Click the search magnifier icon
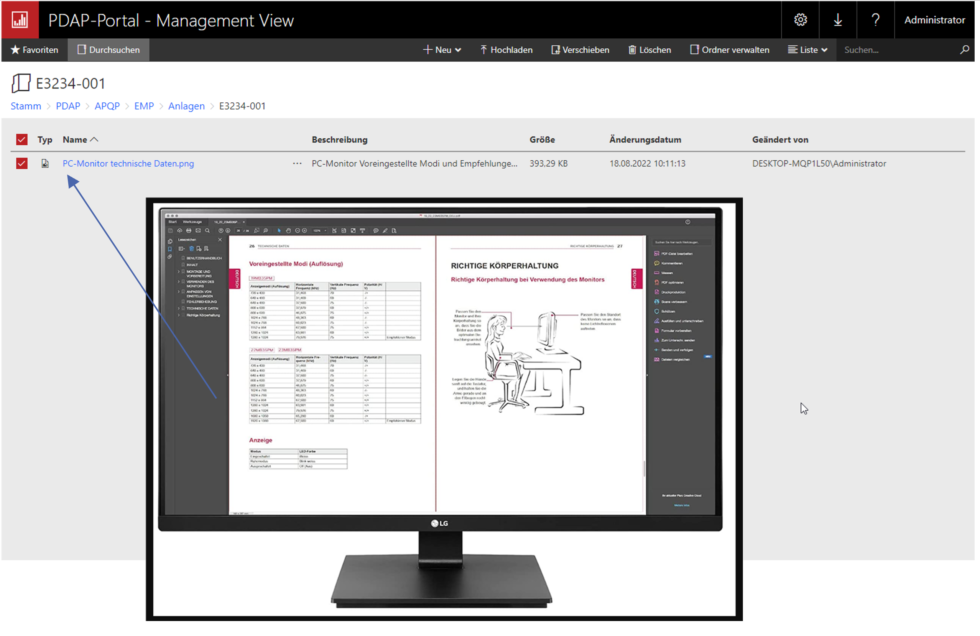 pyautogui.click(x=964, y=49)
